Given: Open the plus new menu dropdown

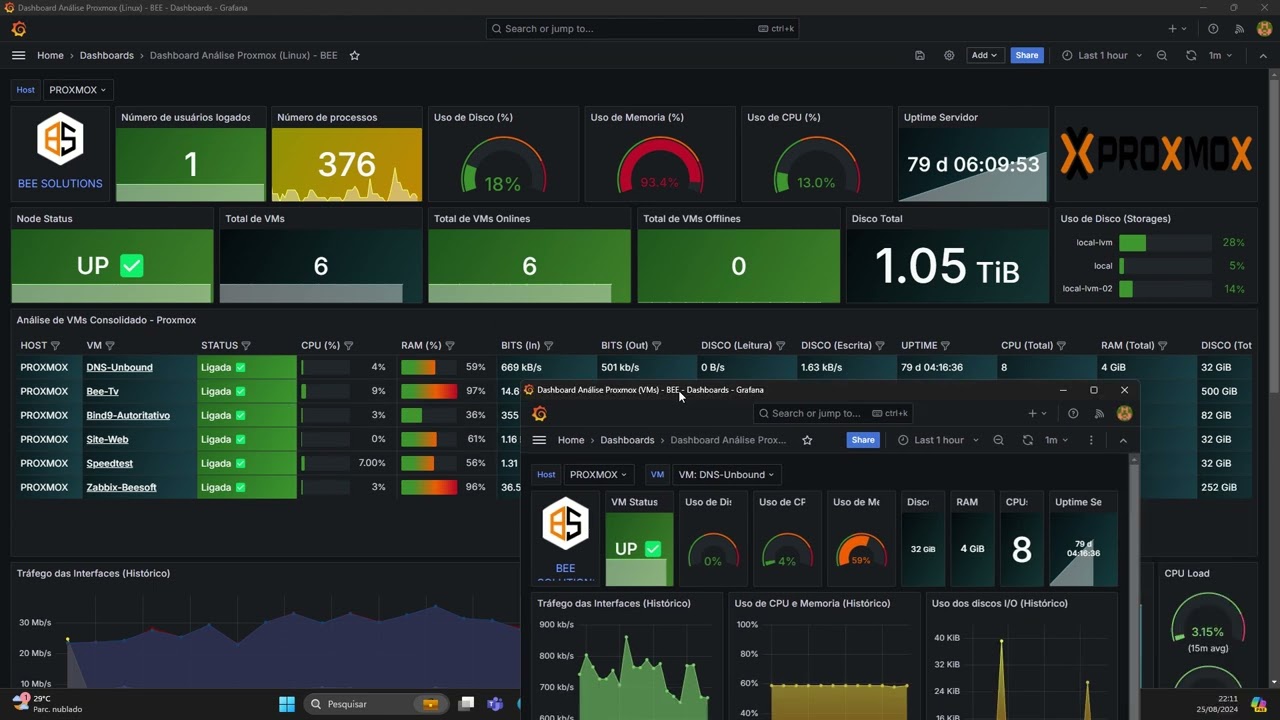Looking at the screenshot, I should tap(1178, 29).
